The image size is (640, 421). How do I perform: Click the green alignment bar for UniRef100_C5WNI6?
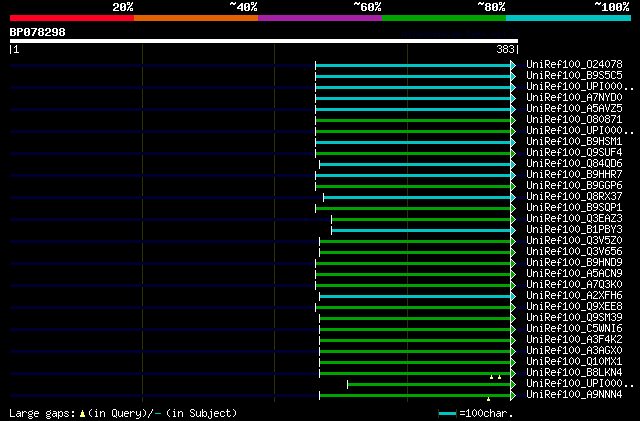[415, 330]
